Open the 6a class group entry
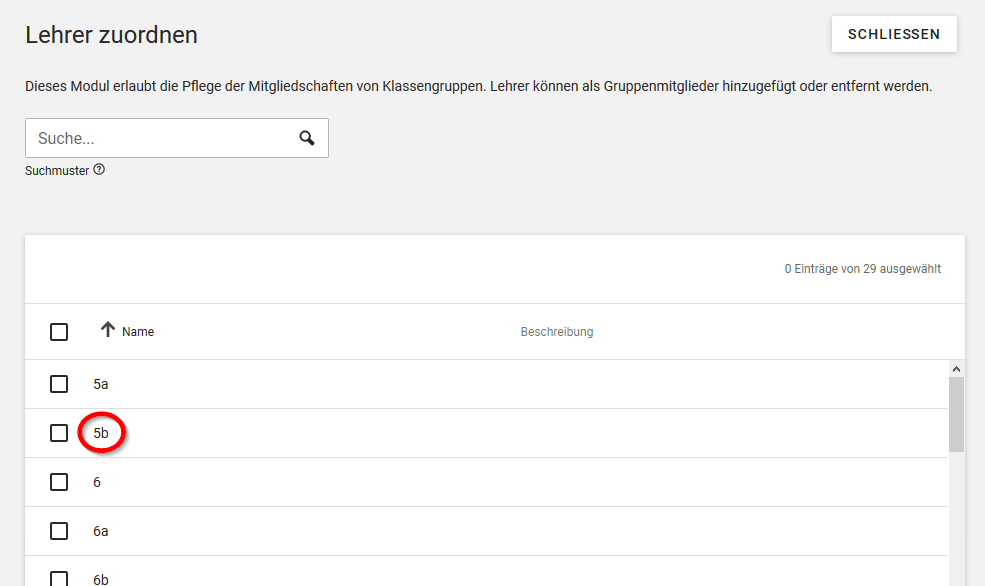 101,531
